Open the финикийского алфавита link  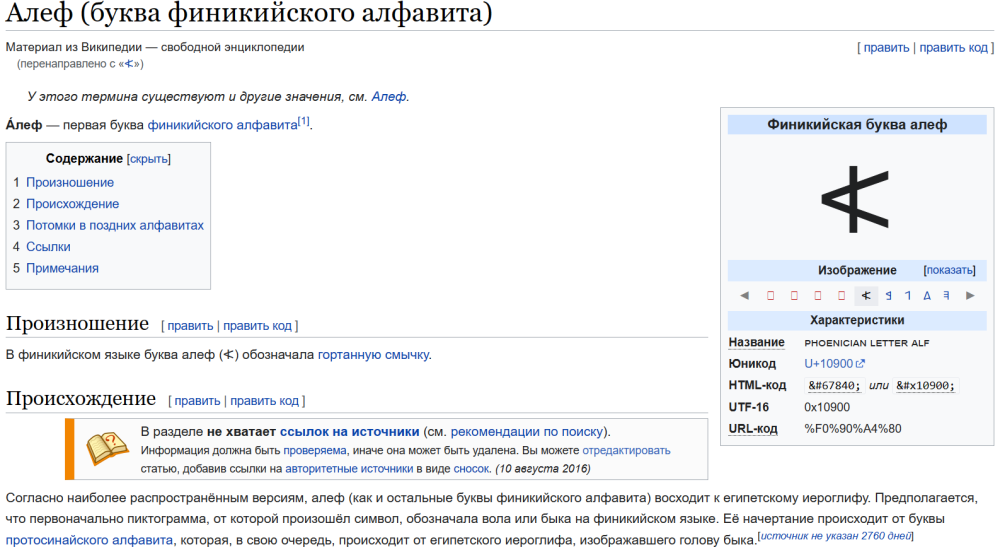[223, 126]
